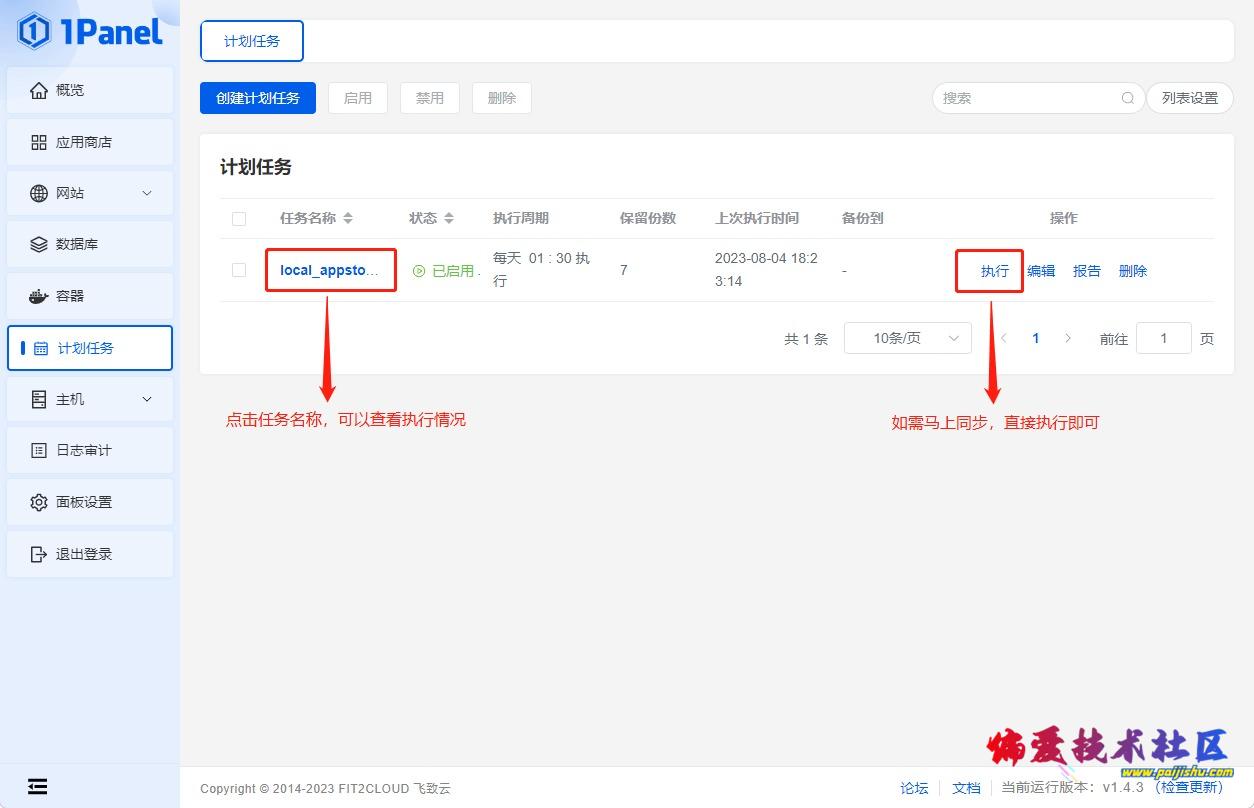Open the 10条/页 page size dropdown
The width and height of the screenshot is (1254, 808).
point(908,338)
